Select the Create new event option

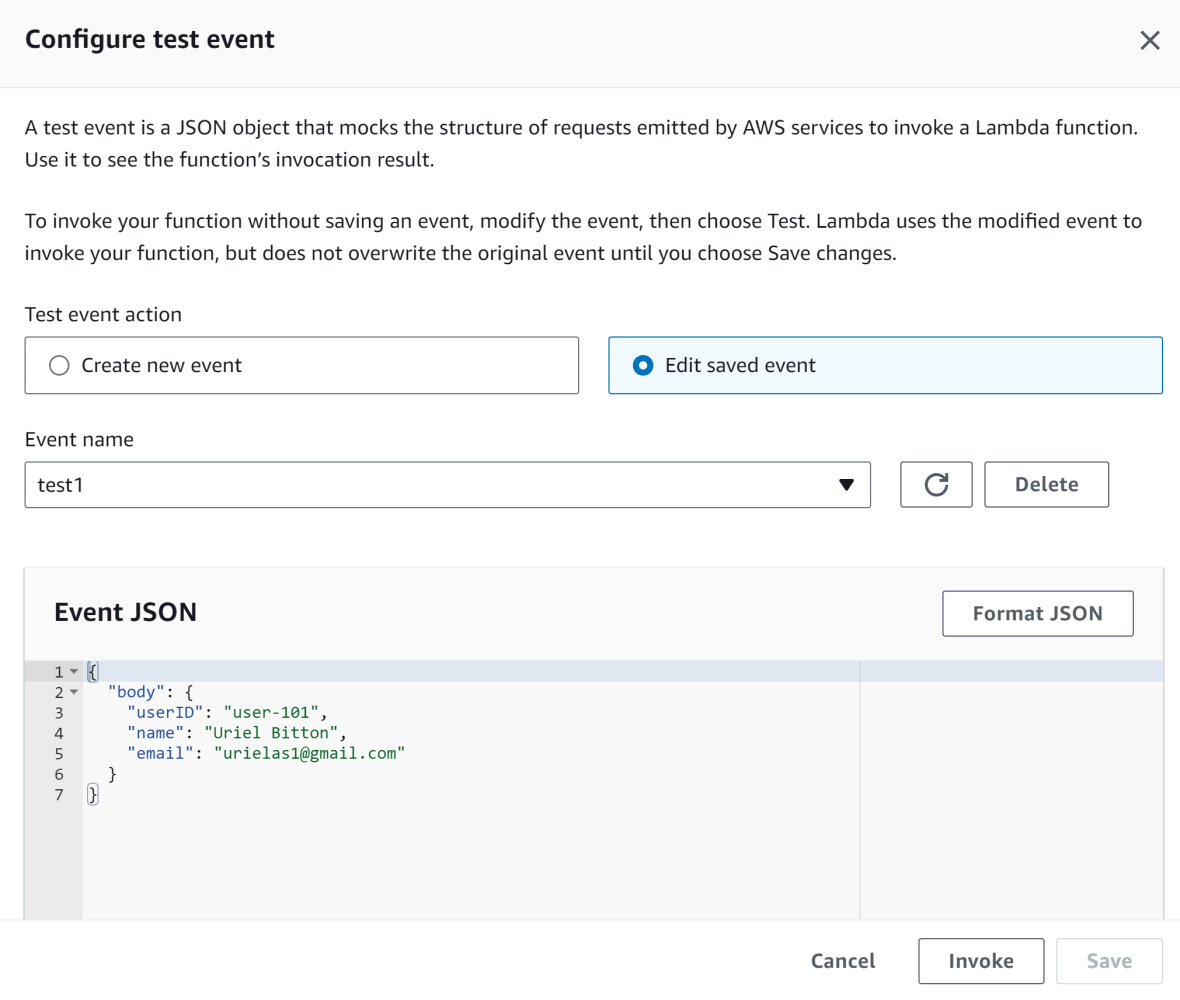pyautogui.click(x=60, y=365)
